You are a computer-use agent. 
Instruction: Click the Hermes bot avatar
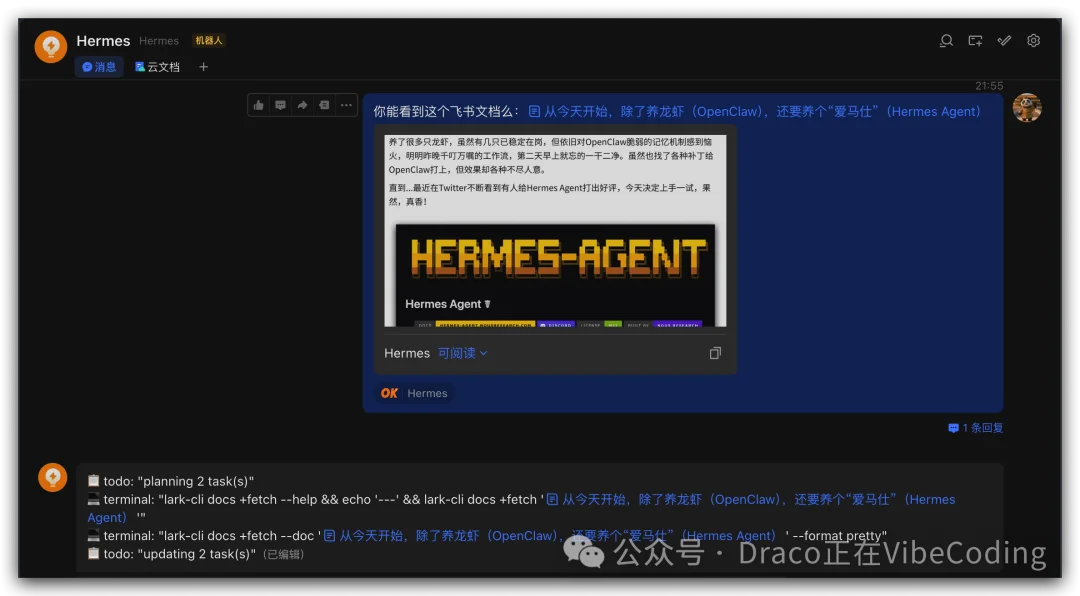(50, 47)
